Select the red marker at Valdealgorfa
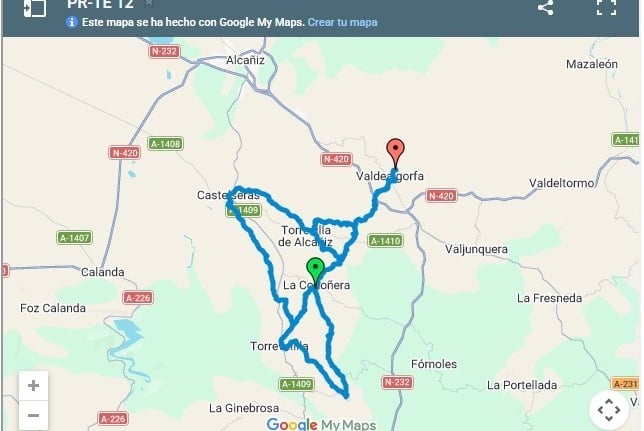The image size is (644, 431). click(x=395, y=153)
